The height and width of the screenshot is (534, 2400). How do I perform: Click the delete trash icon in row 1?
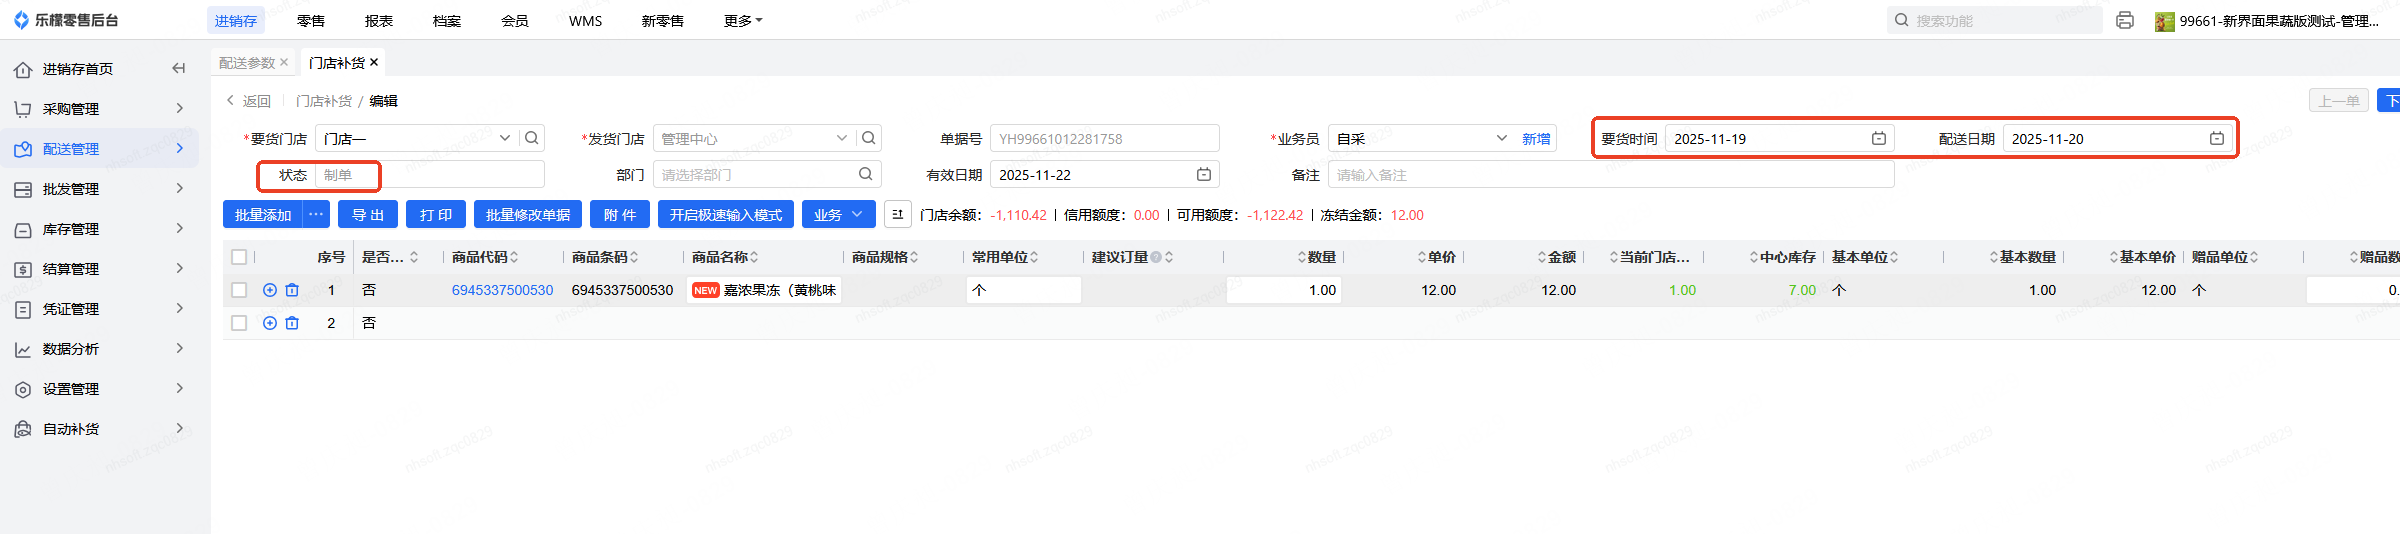pos(292,290)
